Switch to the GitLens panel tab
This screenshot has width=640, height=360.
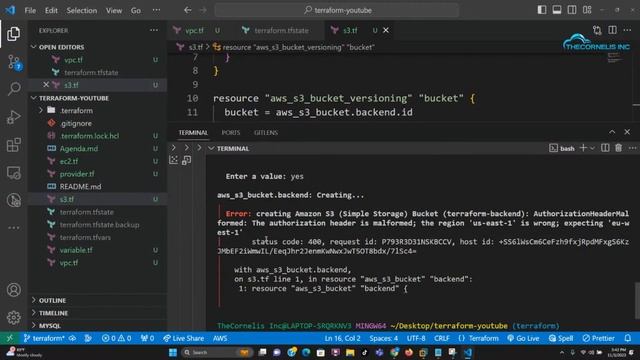point(266,133)
